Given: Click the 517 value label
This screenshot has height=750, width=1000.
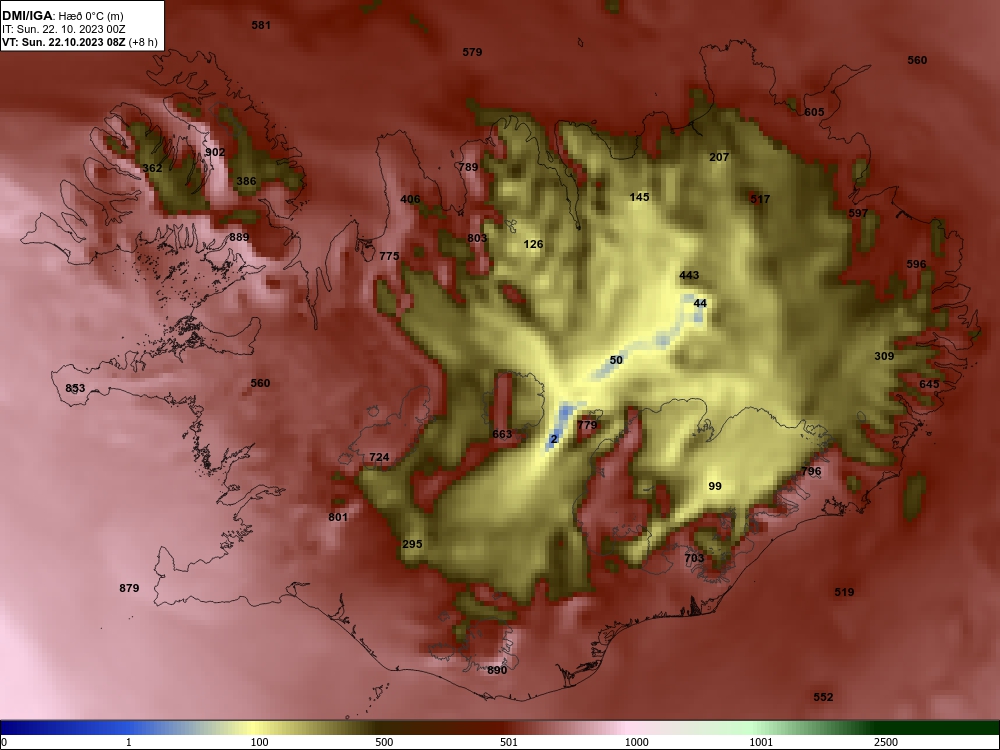Looking at the screenshot, I should [x=760, y=199].
